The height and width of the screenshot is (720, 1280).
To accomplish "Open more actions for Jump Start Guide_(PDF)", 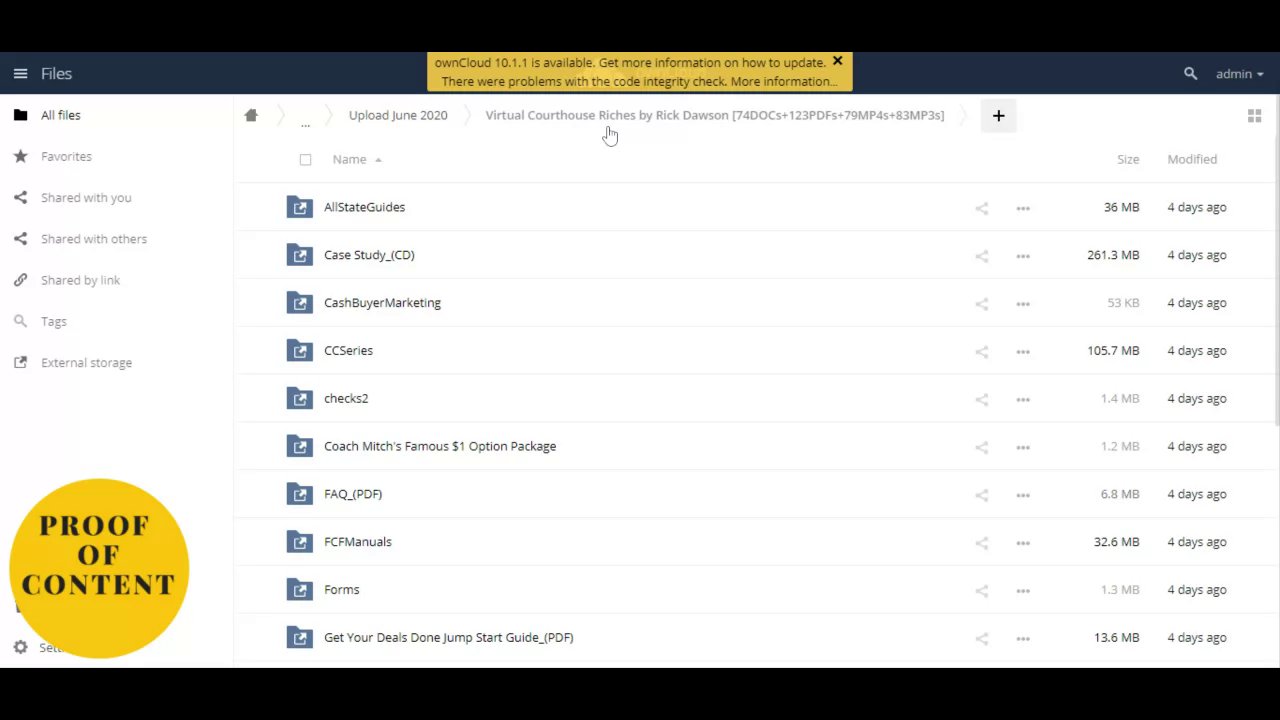I will 1022,638.
